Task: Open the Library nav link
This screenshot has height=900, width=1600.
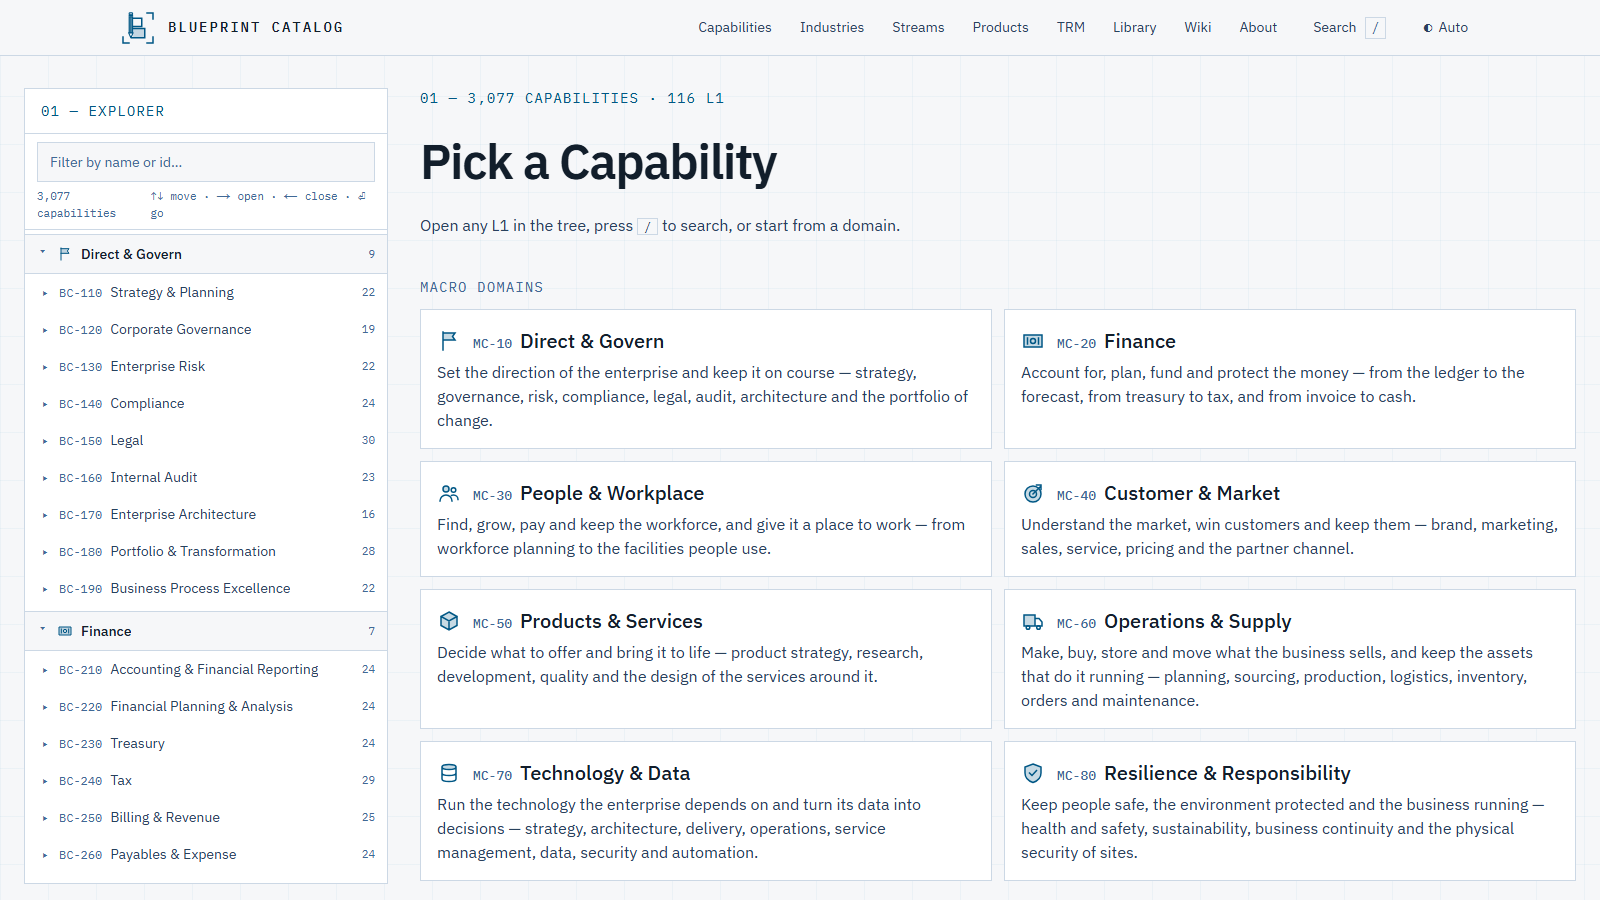Action: click(1135, 28)
